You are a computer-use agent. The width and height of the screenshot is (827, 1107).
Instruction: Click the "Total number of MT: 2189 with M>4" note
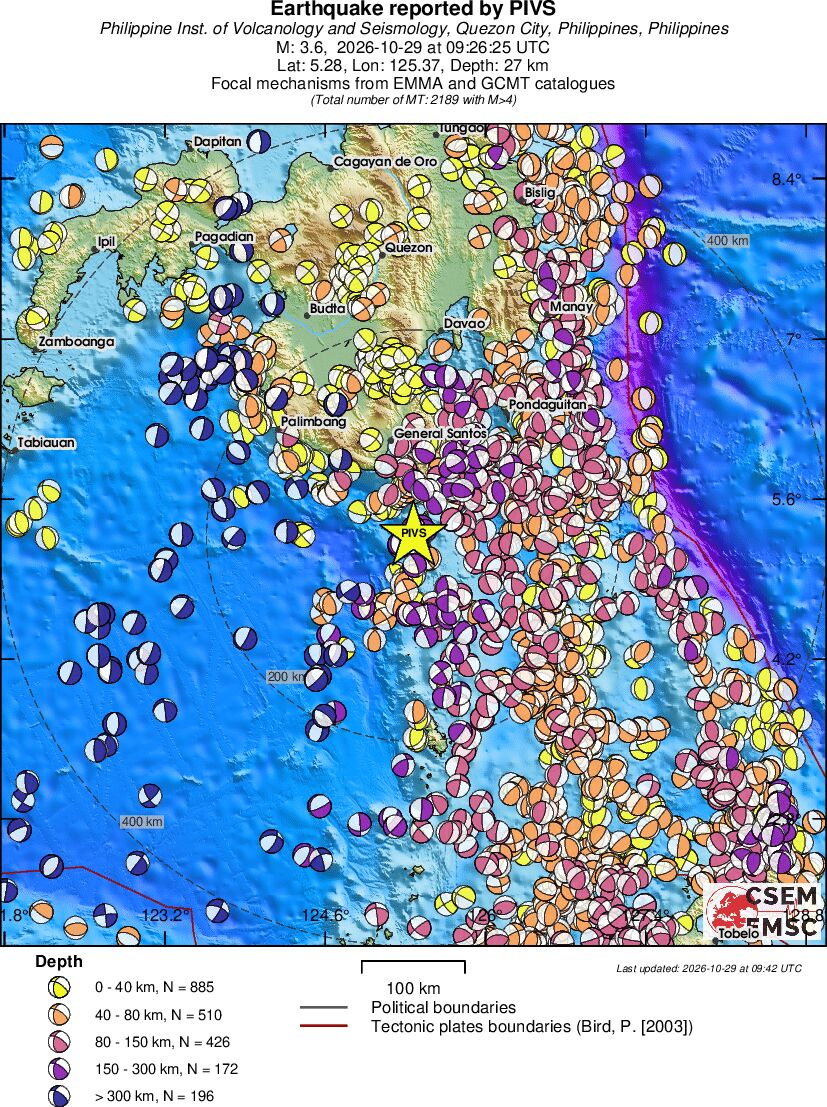[413, 100]
